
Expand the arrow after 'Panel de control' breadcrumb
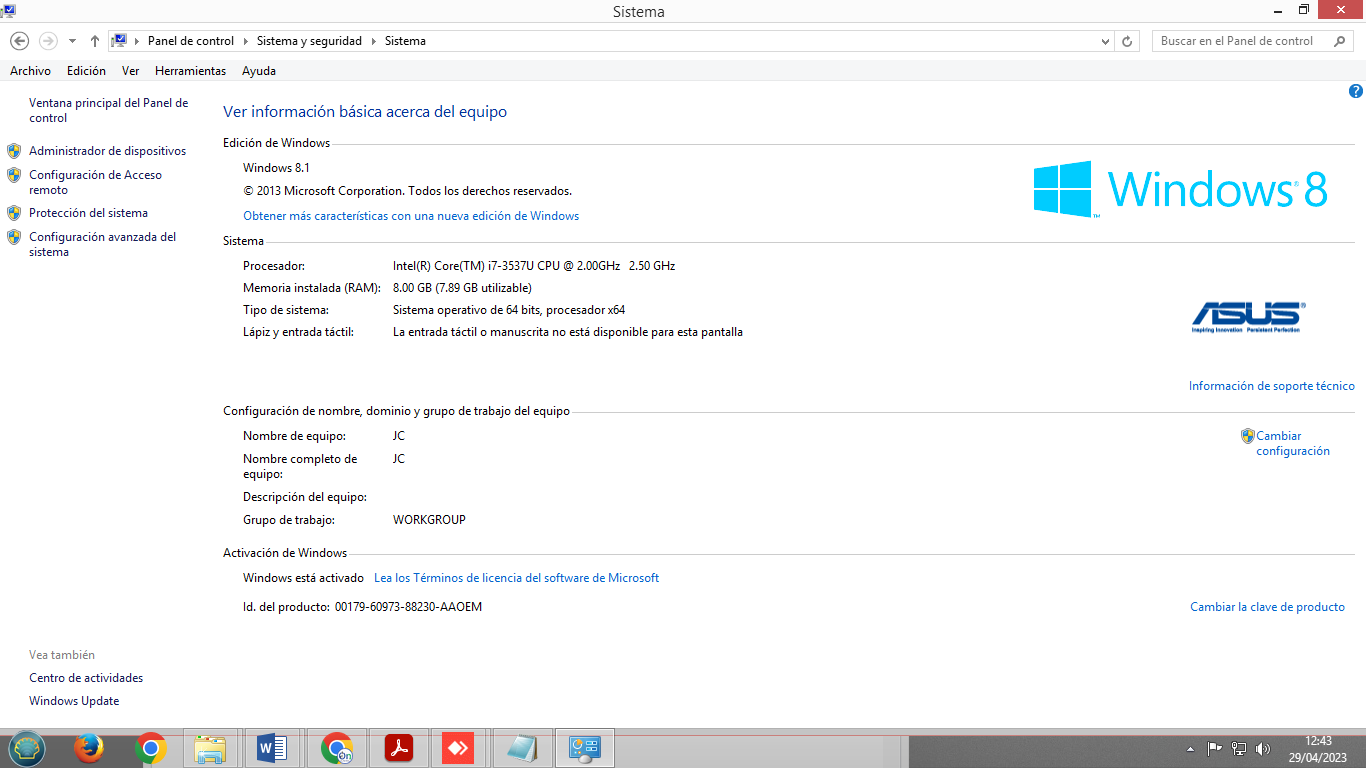coord(246,41)
